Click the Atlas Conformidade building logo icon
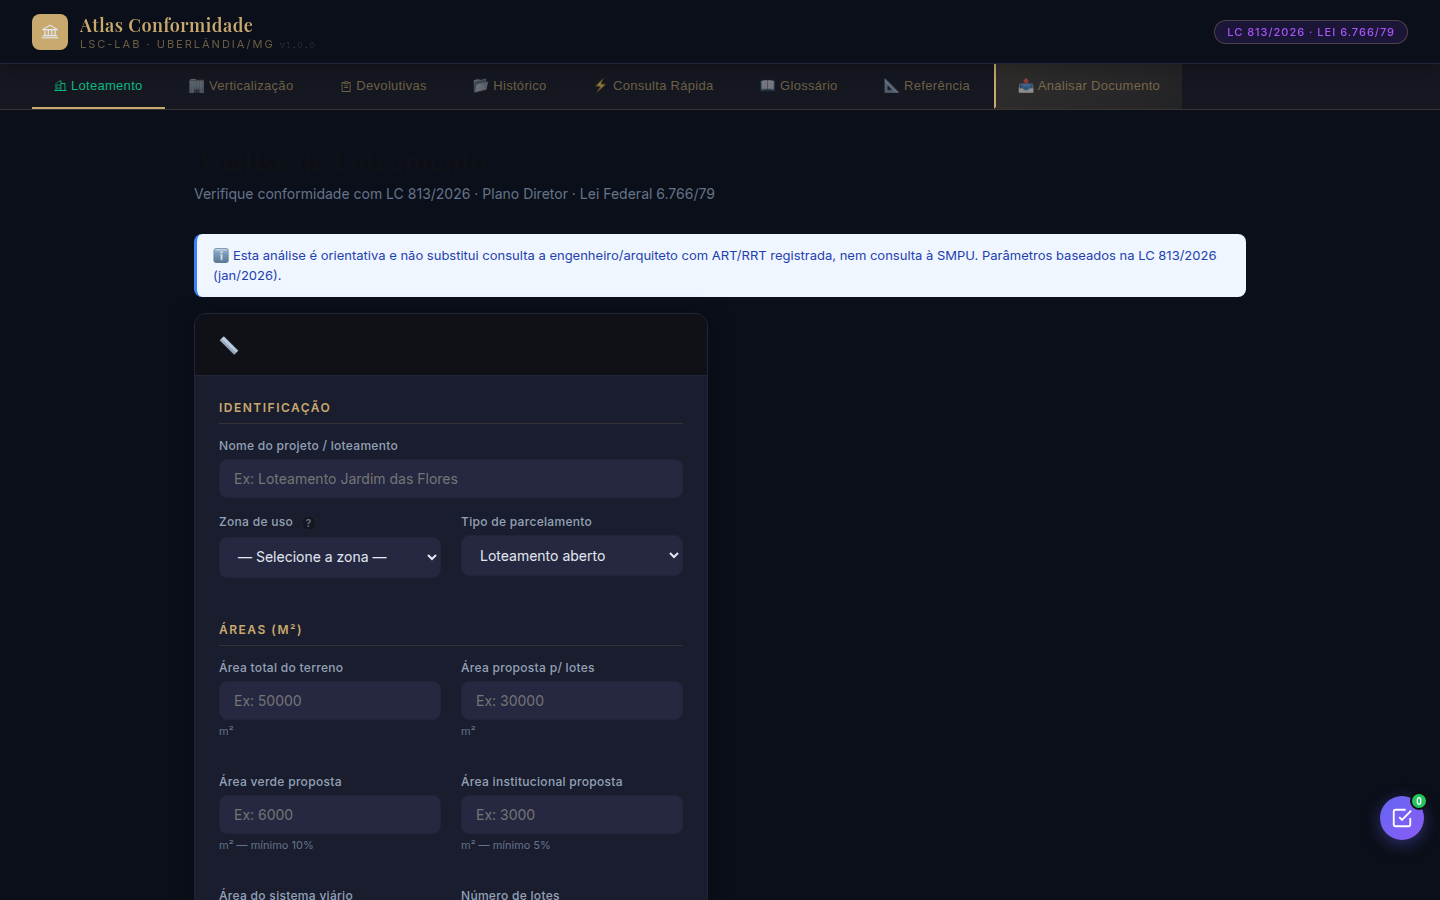Viewport: 1440px width, 900px height. (50, 32)
